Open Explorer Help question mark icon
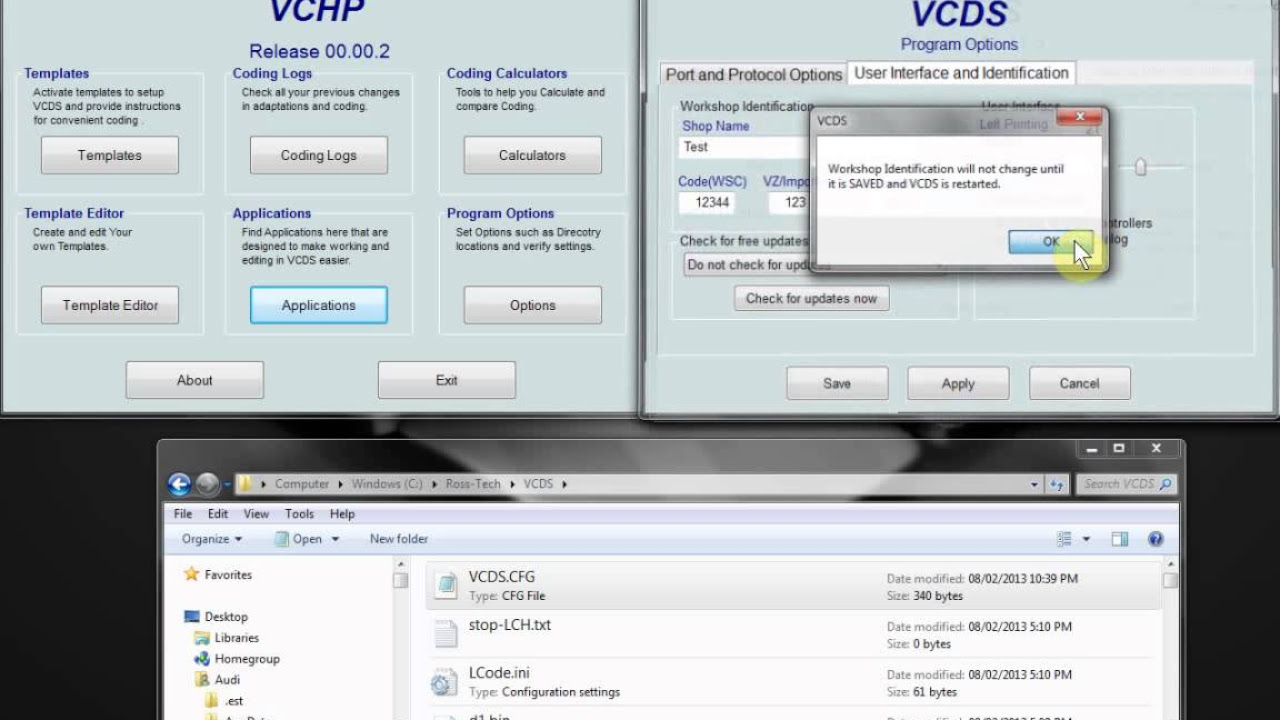 (x=1156, y=539)
